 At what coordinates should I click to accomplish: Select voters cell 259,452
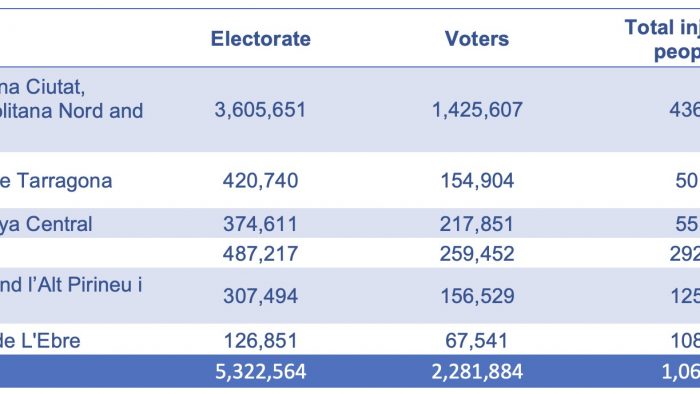477,254
